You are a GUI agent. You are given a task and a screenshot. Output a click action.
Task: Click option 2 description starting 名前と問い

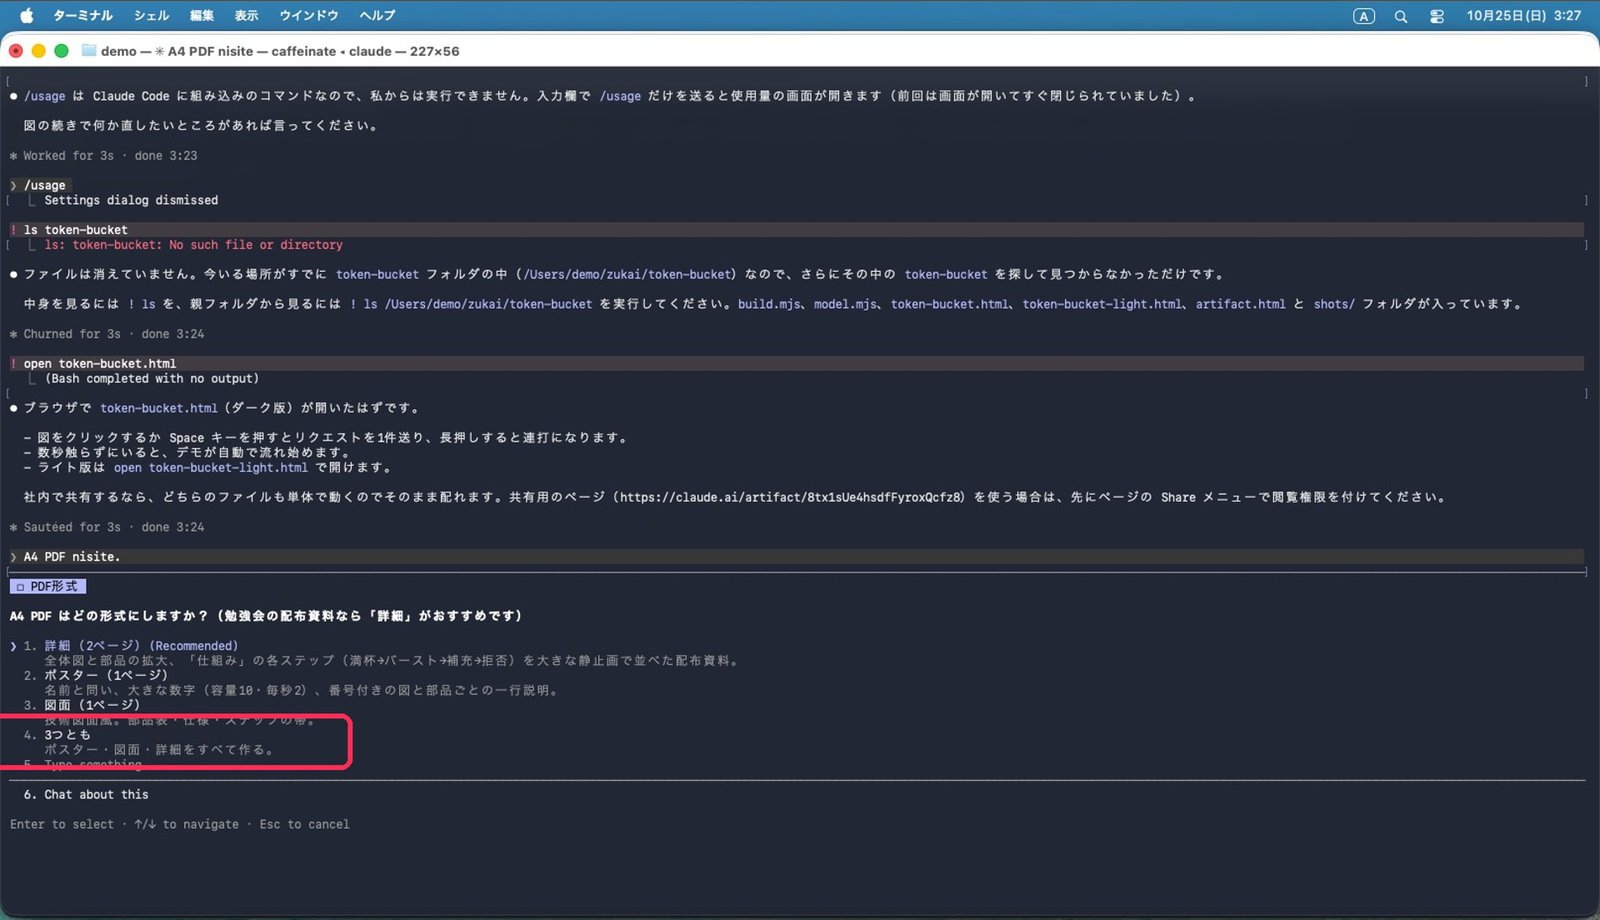point(301,690)
